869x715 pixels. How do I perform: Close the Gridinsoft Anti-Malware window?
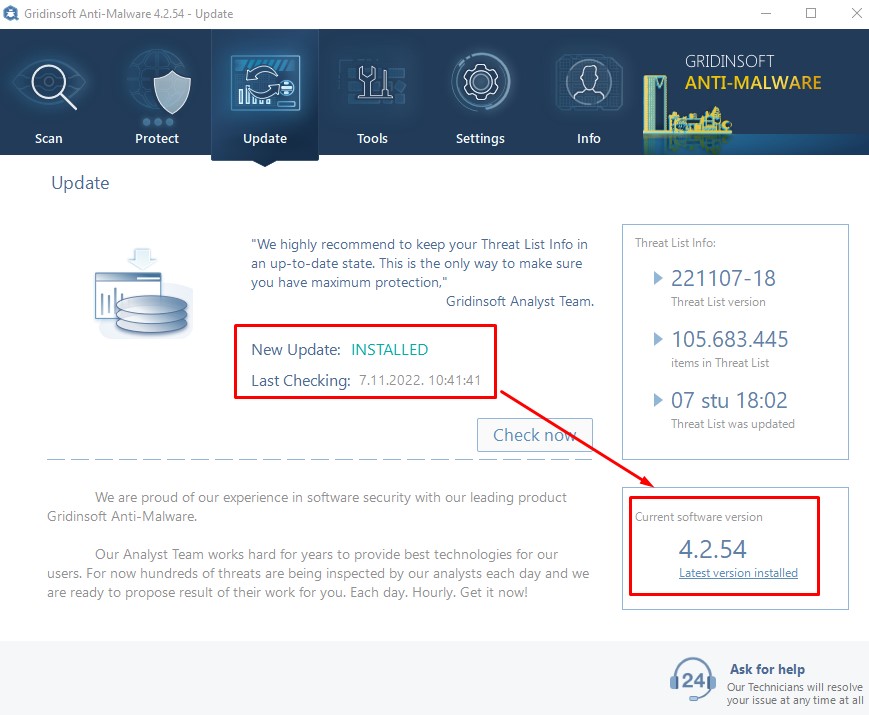point(856,13)
